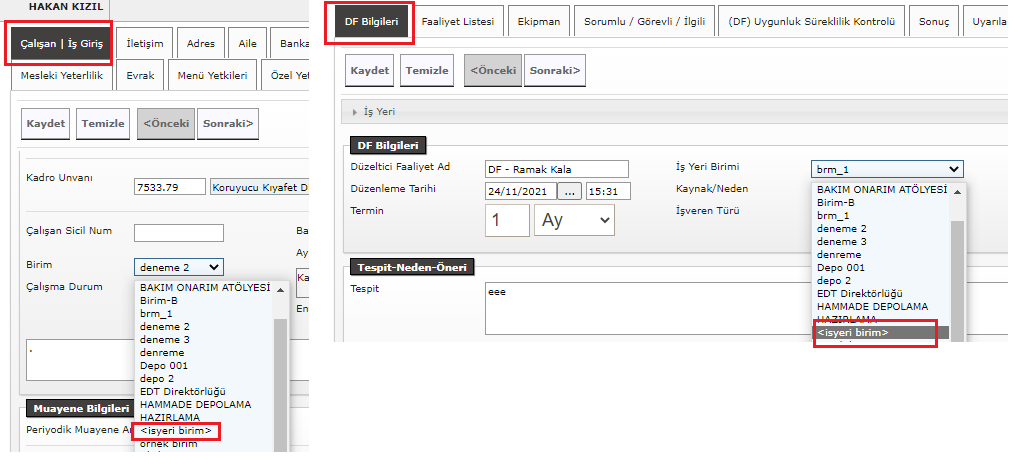Select BAKIM ONARIM ATÖLYESİ in İş Yeri Birimi list
This screenshot has height=457, width=1014.
pyautogui.click(x=880, y=189)
